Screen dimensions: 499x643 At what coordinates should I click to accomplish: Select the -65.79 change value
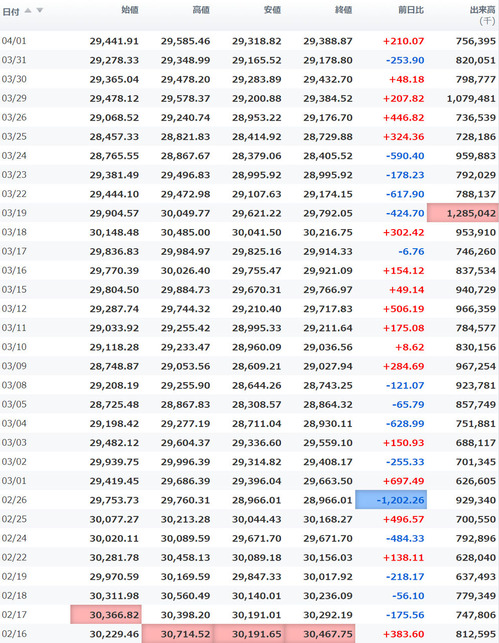click(408, 405)
